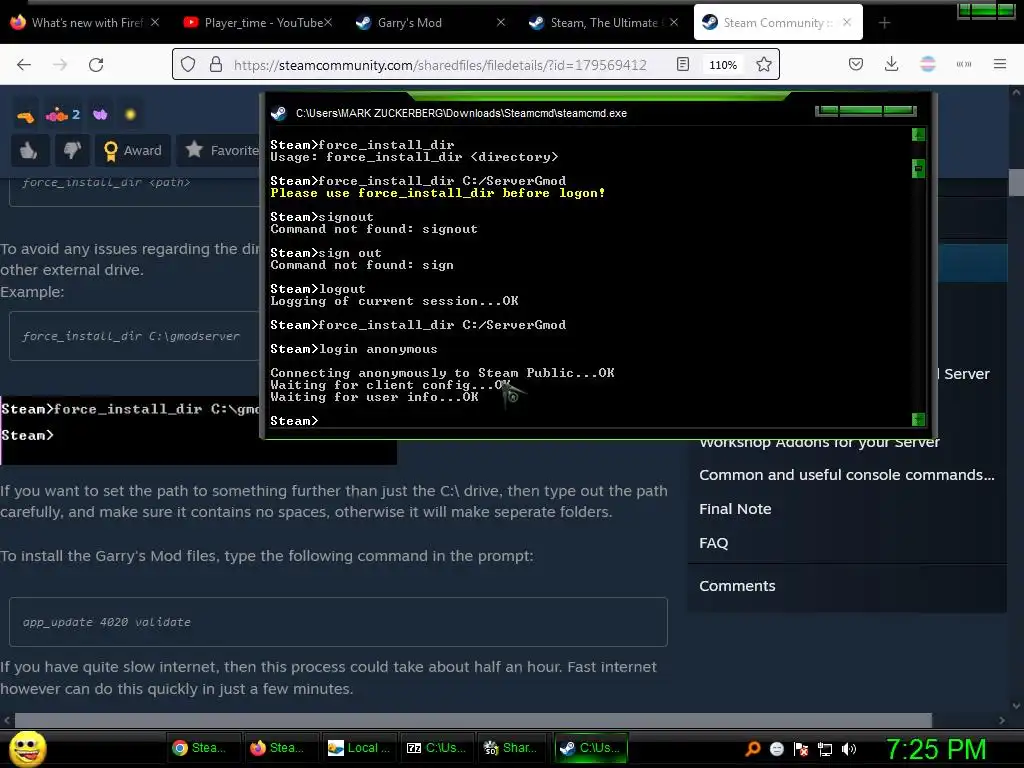Viewport: 1024px width, 768px height.
Task: Click the URL address field
Action: click(440, 65)
